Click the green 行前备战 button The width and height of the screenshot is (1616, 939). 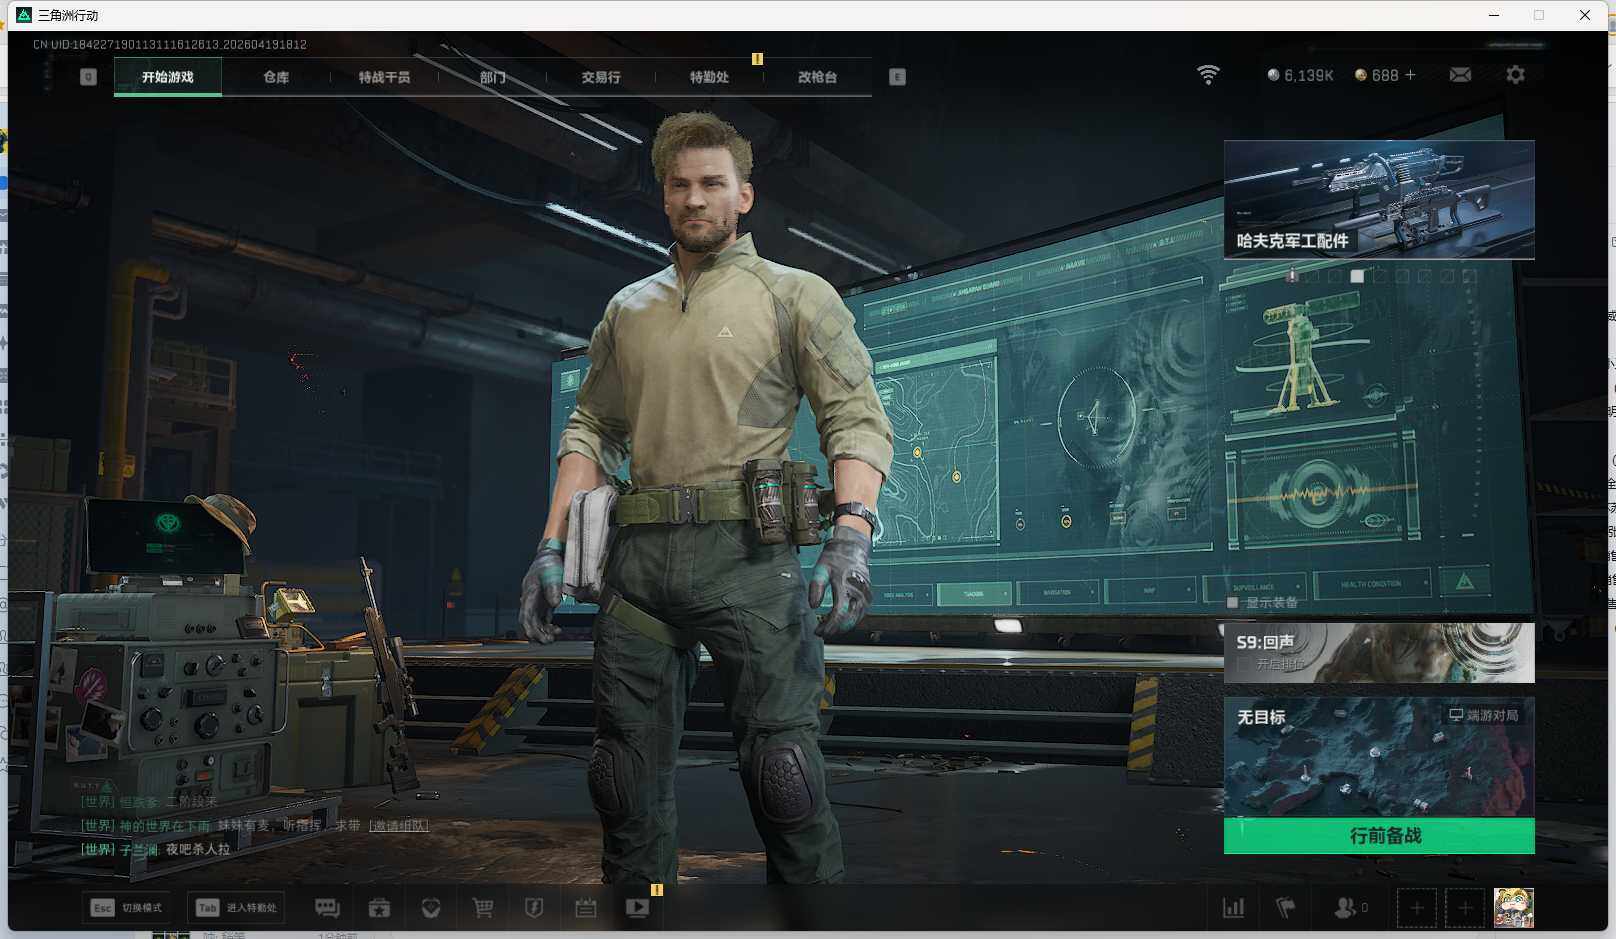pos(1379,836)
